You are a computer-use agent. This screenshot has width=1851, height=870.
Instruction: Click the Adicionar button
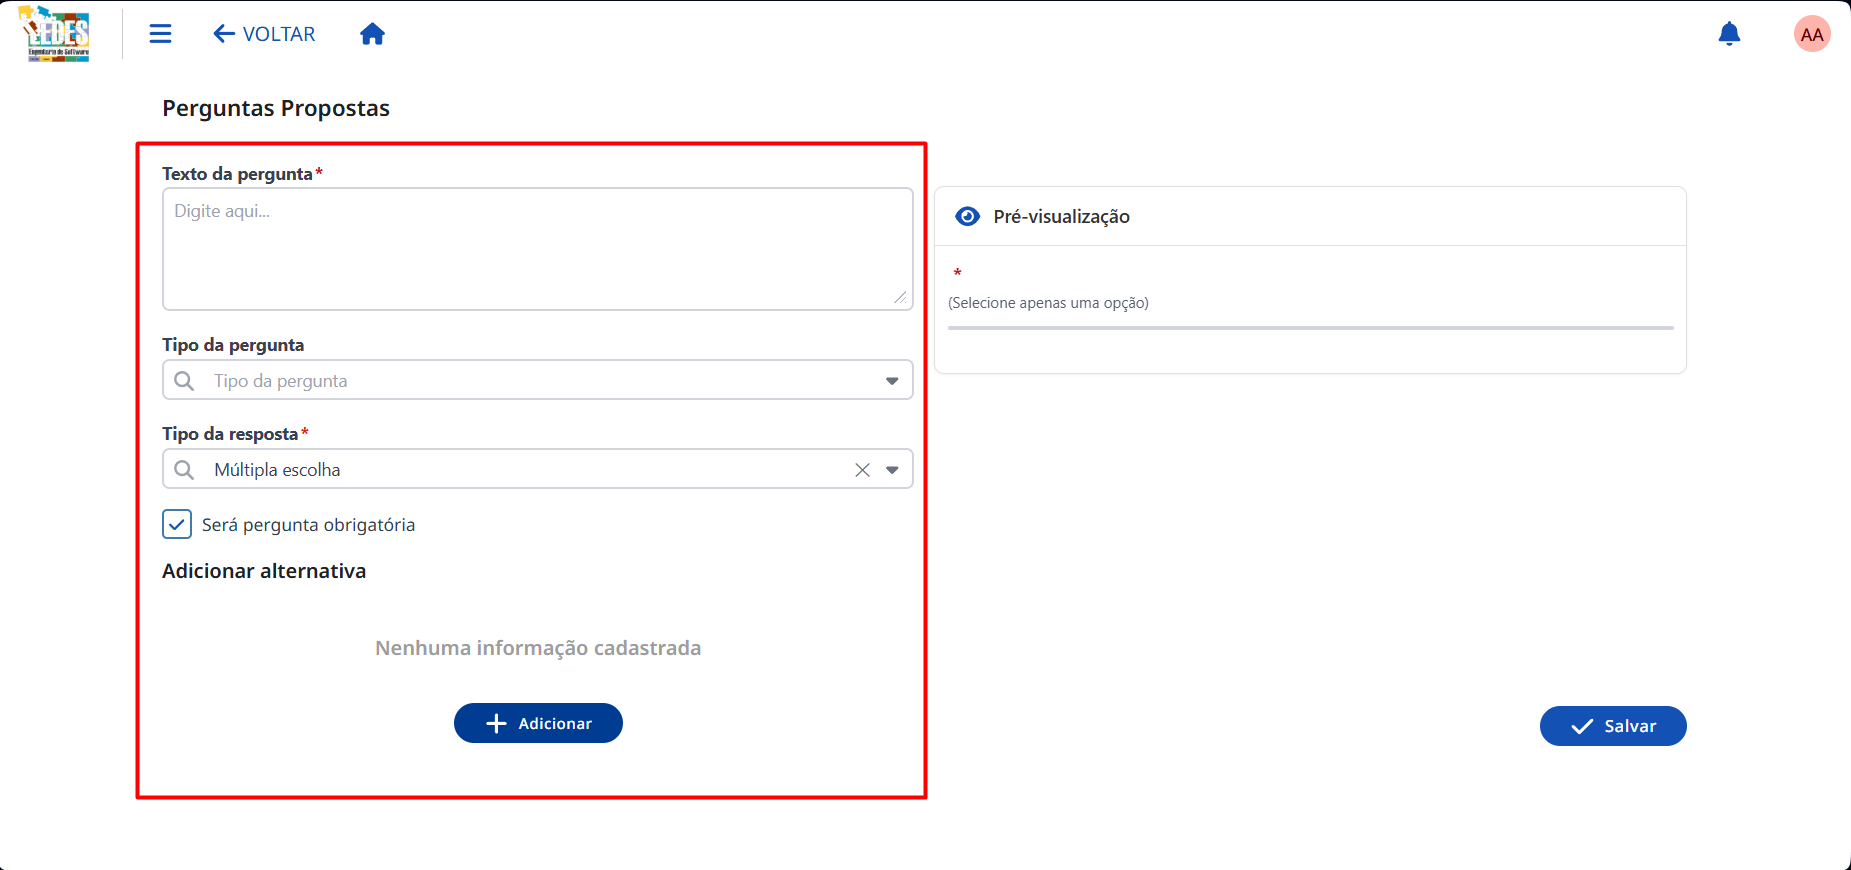[538, 723]
